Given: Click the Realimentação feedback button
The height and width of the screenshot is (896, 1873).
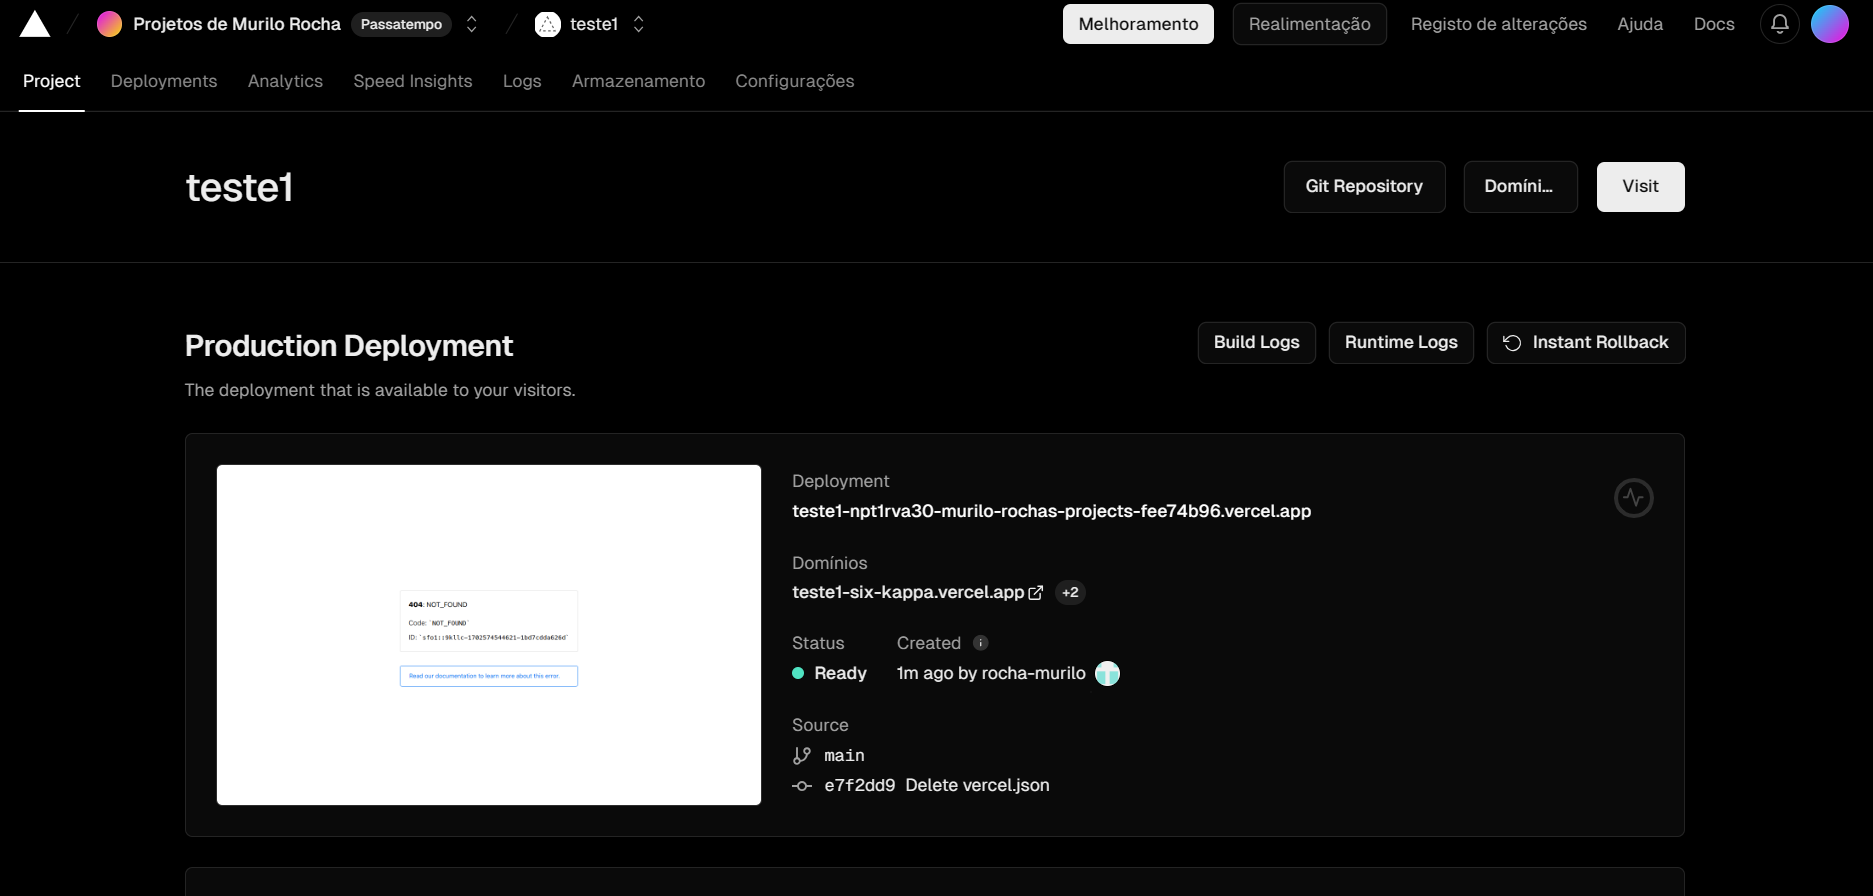Looking at the screenshot, I should 1309,24.
